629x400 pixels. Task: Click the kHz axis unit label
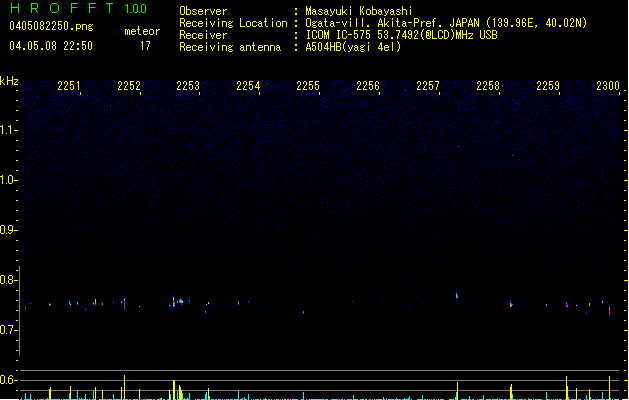point(9,81)
